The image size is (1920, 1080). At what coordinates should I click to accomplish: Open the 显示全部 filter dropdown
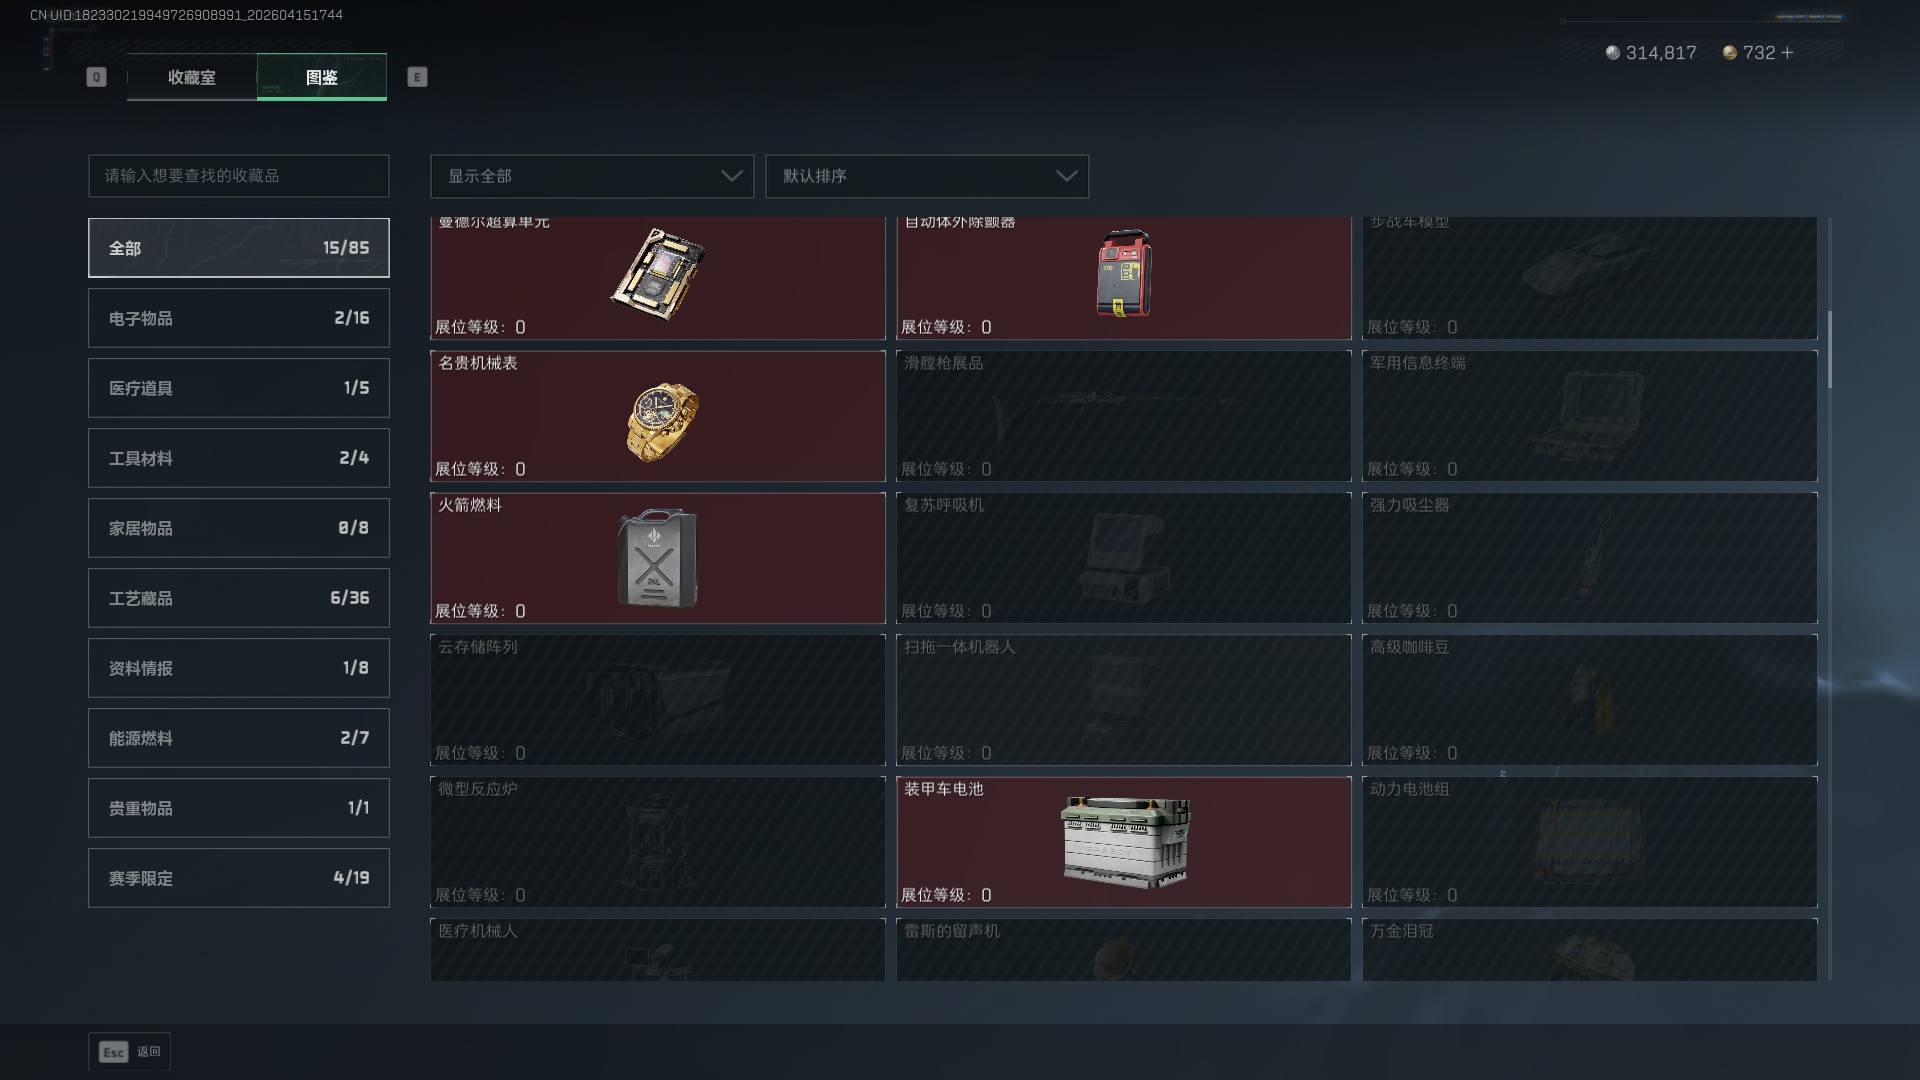point(592,176)
